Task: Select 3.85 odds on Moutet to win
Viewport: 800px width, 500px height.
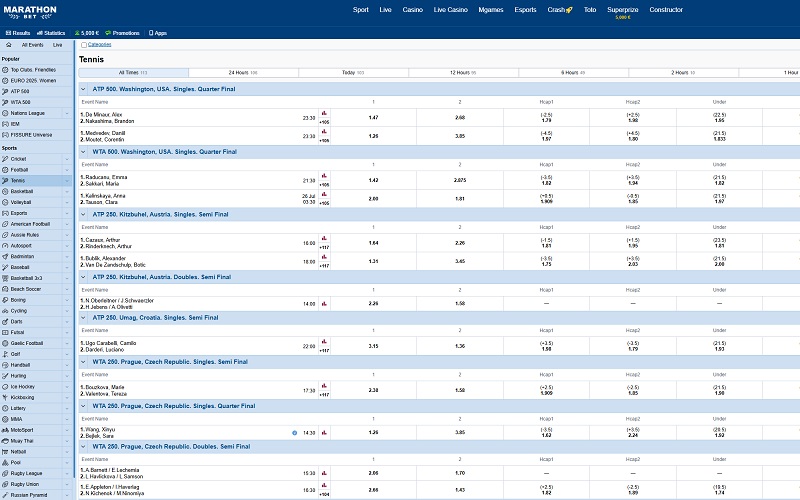Action: coord(460,136)
